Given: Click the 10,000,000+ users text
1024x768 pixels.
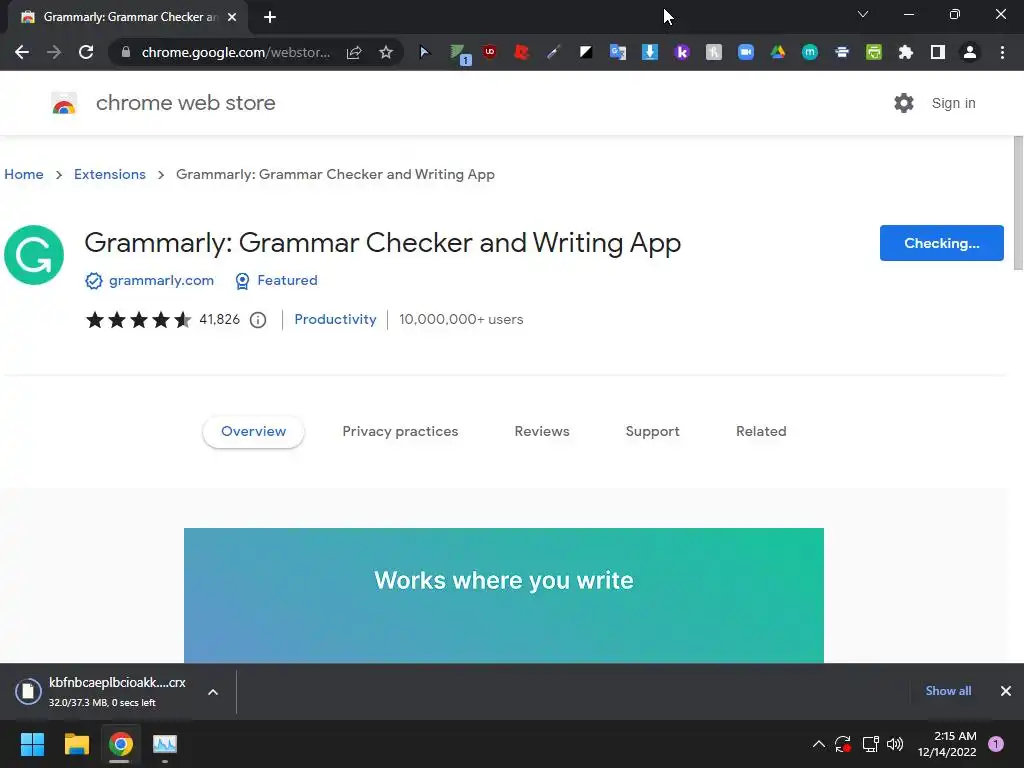Looking at the screenshot, I should coord(461,319).
